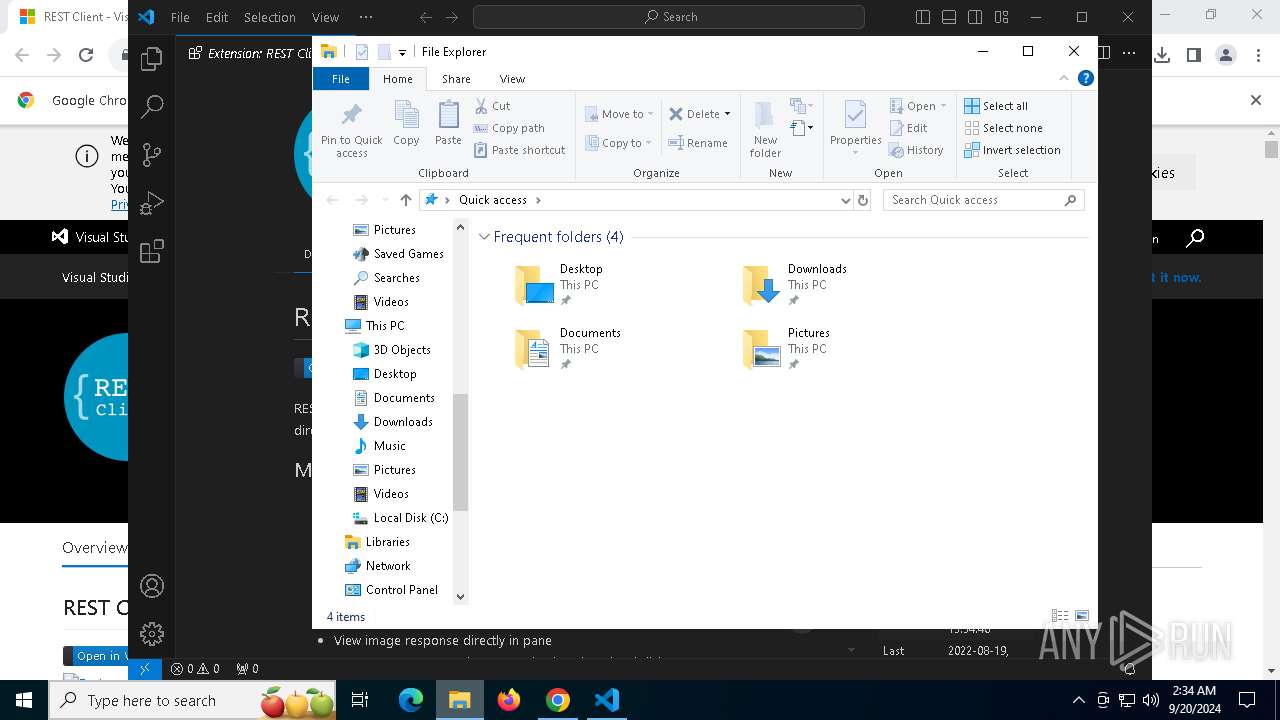Click History in the Open group
The width and height of the screenshot is (1280, 720).
coord(916,150)
